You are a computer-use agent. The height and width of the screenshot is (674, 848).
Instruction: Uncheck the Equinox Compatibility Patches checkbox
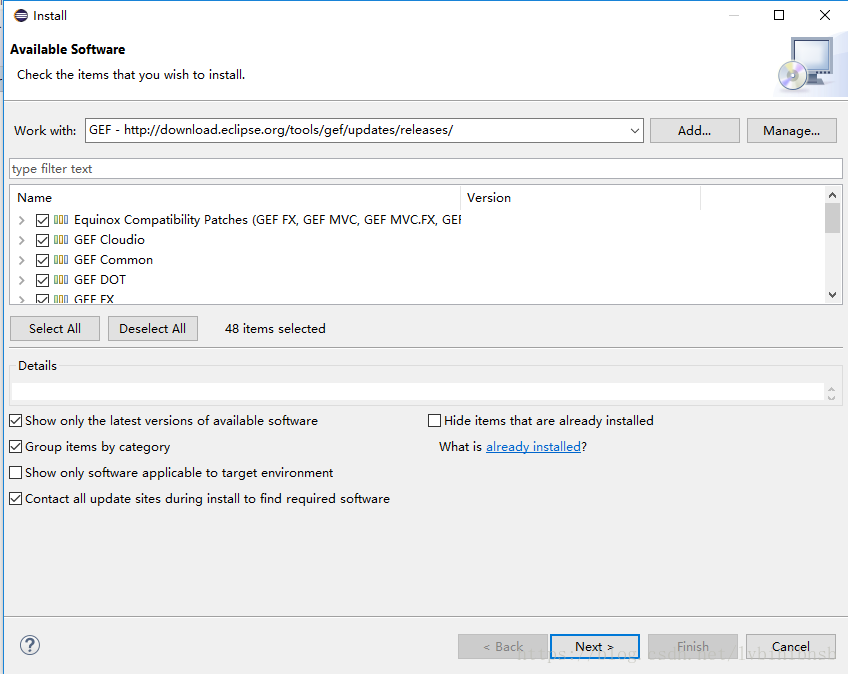42,220
